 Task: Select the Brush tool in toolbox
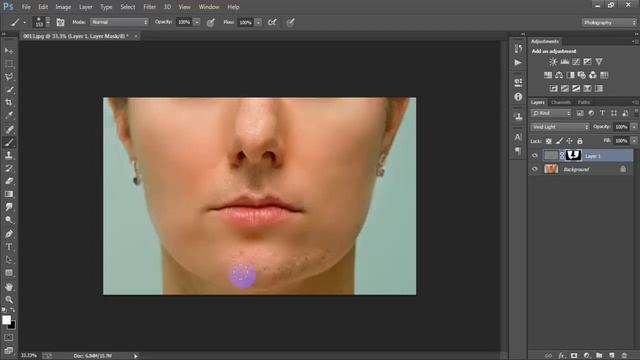pyautogui.click(x=9, y=142)
